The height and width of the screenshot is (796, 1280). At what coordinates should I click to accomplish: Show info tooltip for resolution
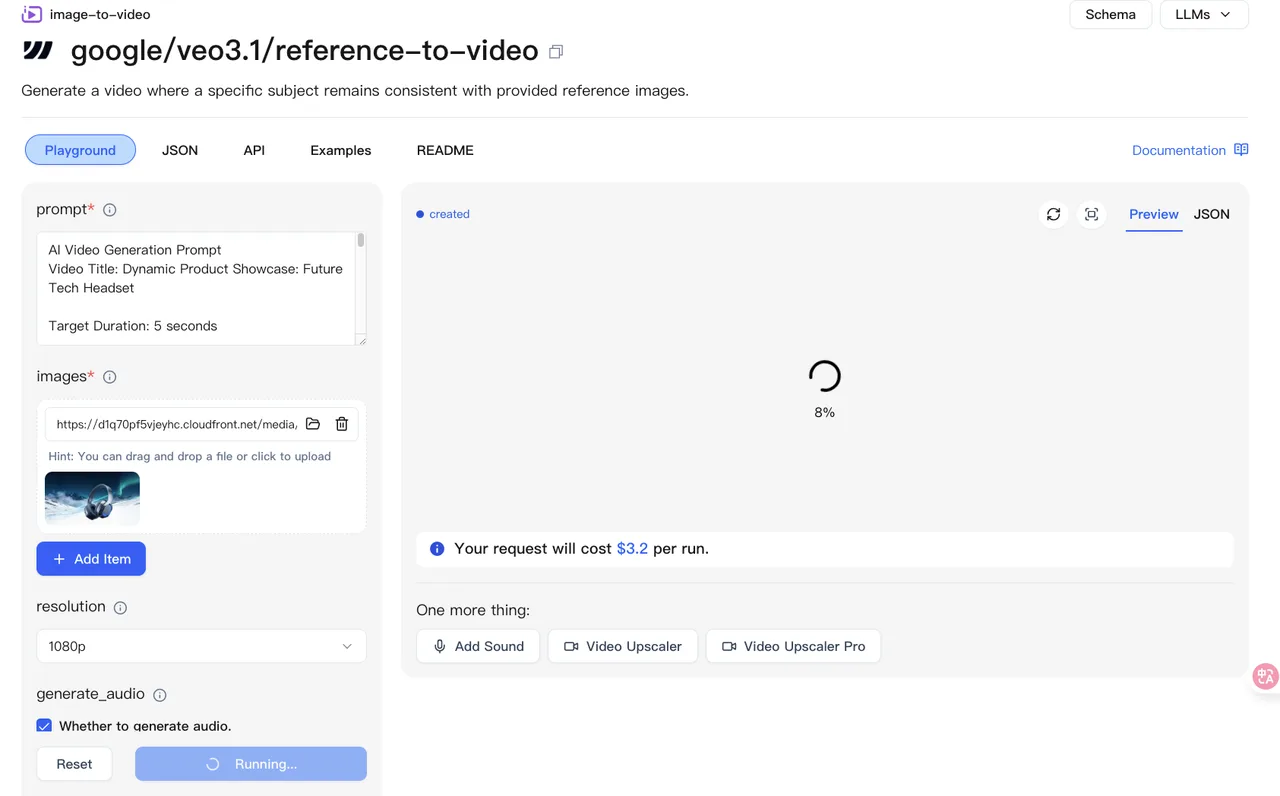(x=120, y=608)
